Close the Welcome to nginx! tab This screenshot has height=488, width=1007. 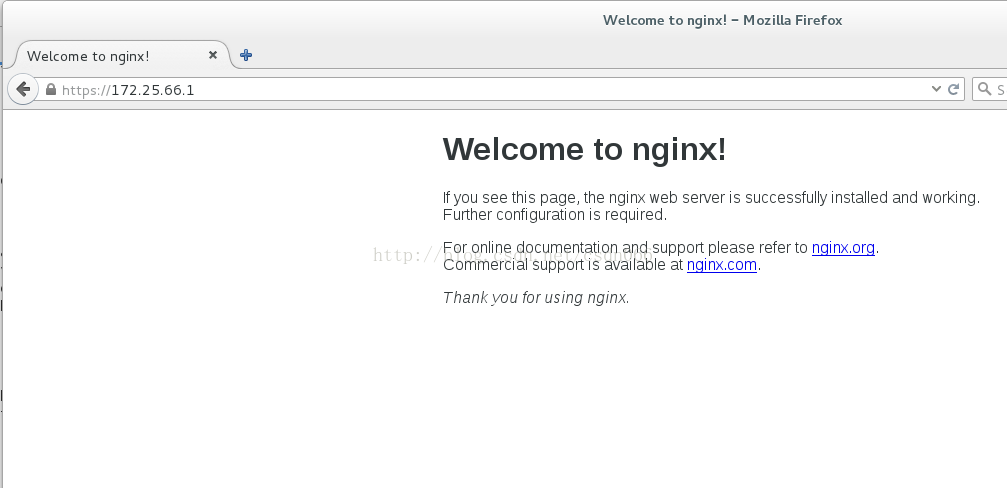[213, 55]
